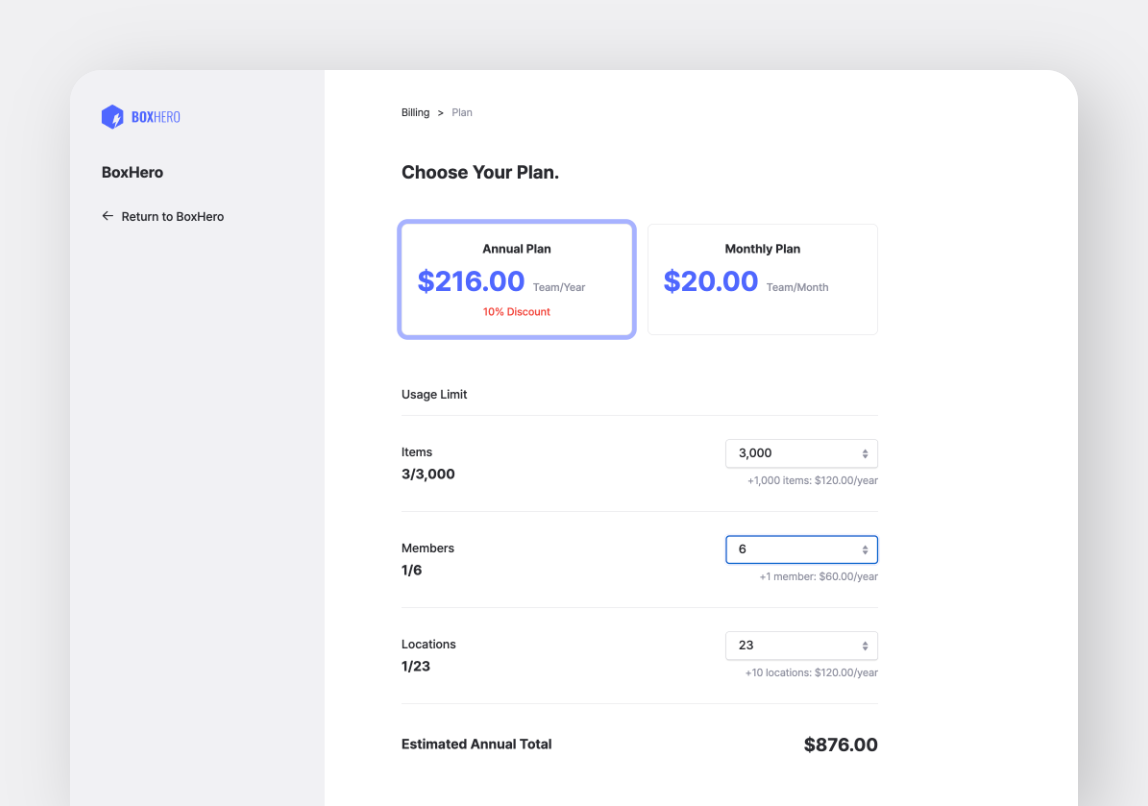Image resolution: width=1148 pixels, height=806 pixels.
Task: Click the Plan breadcrumb item
Action: pos(462,112)
